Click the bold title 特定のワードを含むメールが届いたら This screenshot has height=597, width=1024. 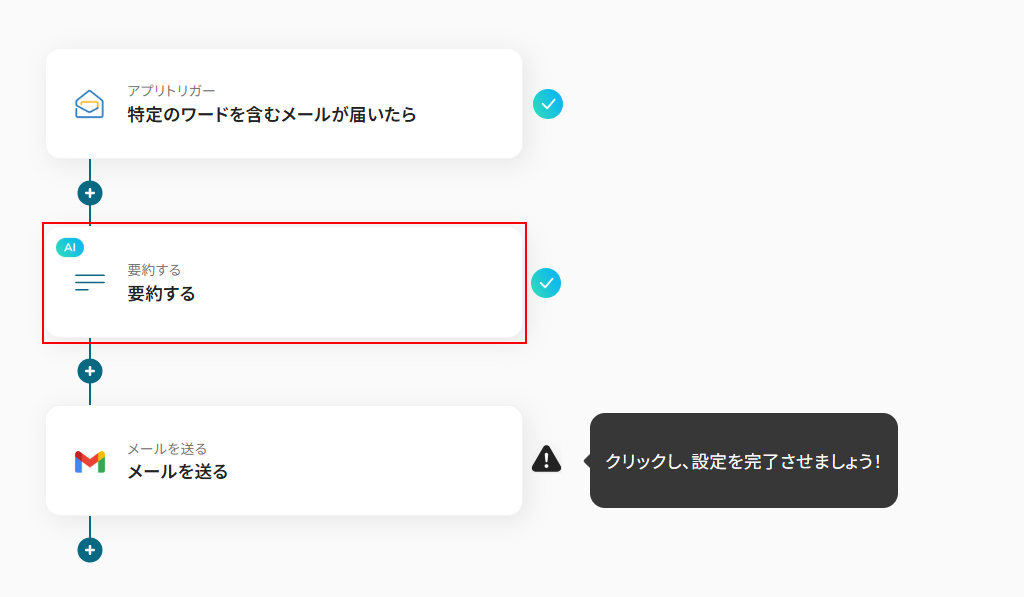[x=272, y=115]
